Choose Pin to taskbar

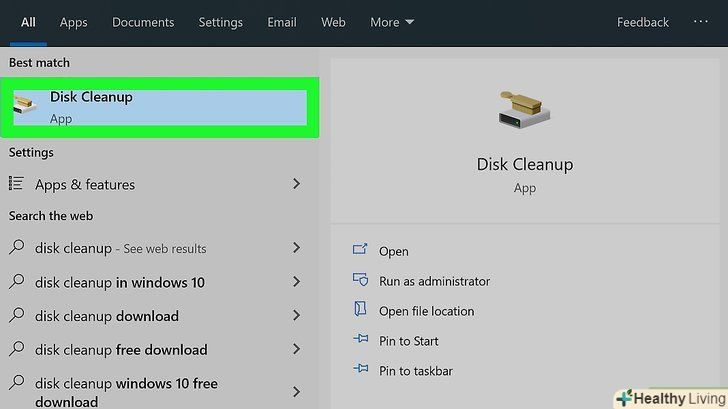pyautogui.click(x=416, y=370)
